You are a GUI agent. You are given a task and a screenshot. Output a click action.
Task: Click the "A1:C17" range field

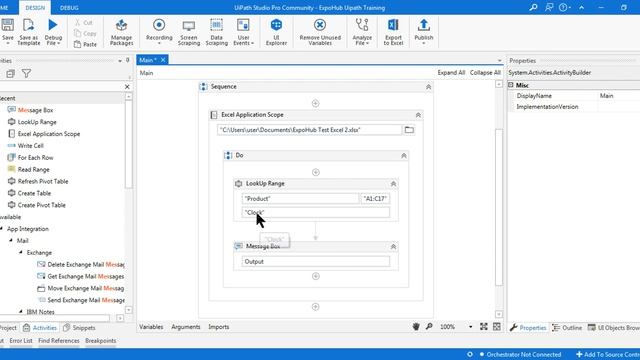375,199
